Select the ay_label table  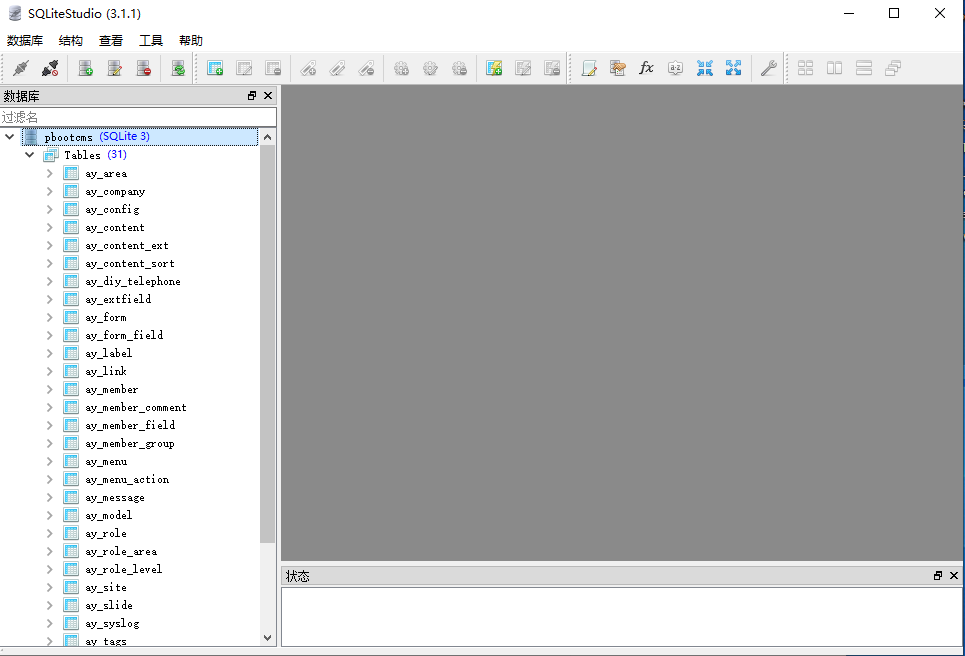tap(108, 353)
